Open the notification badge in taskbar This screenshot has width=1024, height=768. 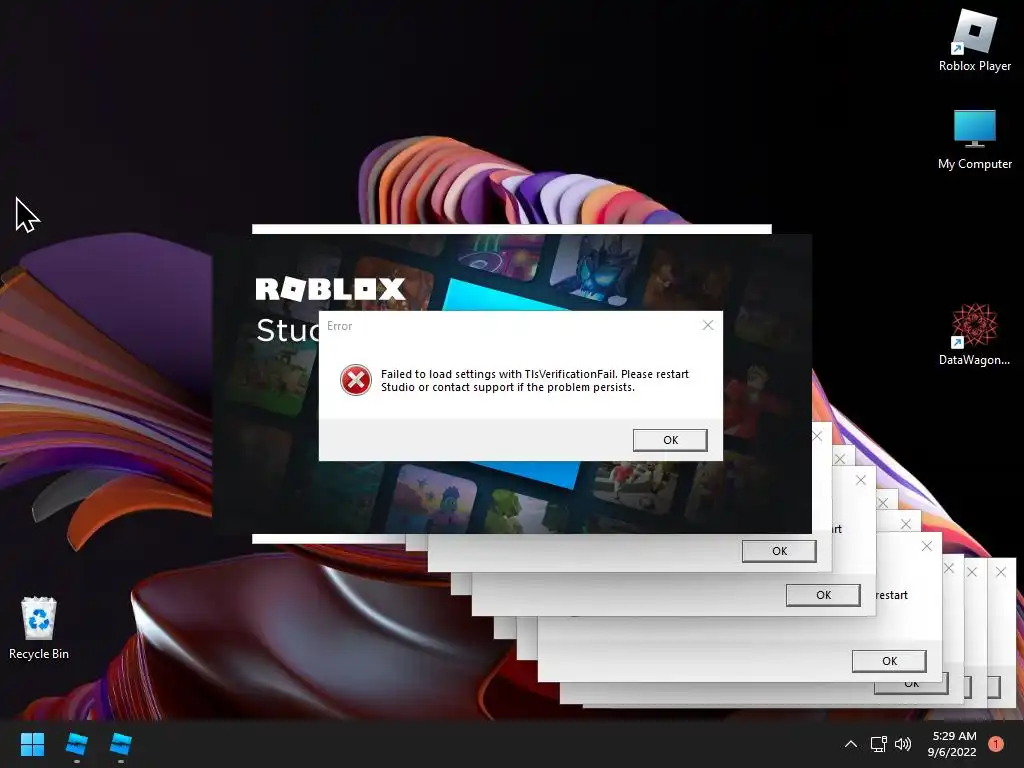(x=996, y=744)
